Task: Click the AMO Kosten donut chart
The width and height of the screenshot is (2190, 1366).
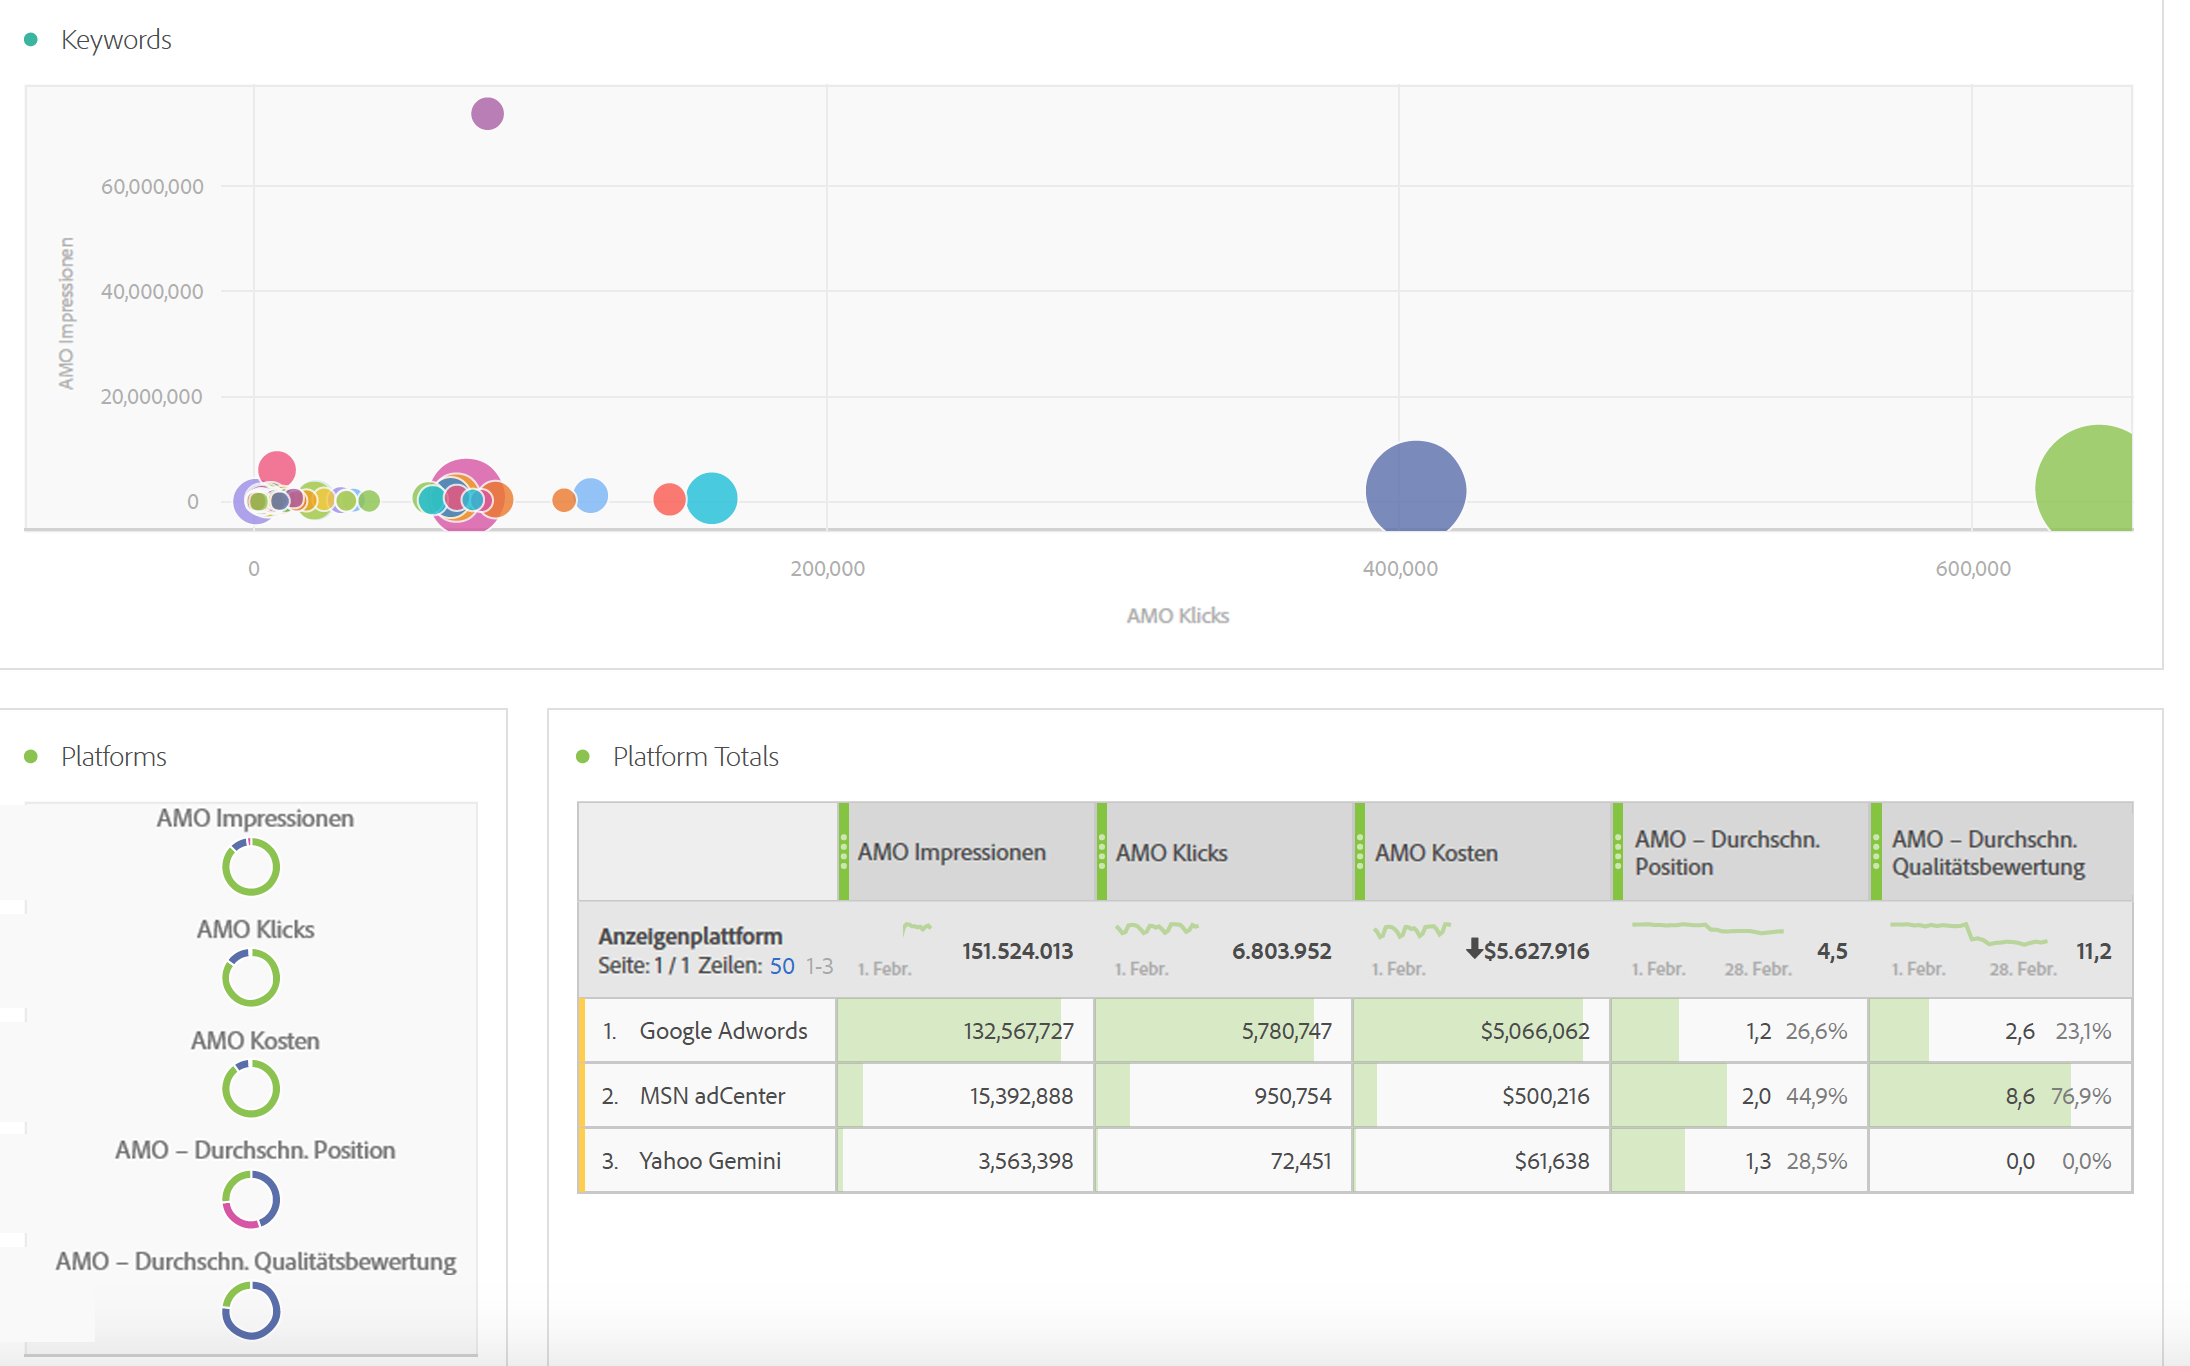Action: [250, 1088]
